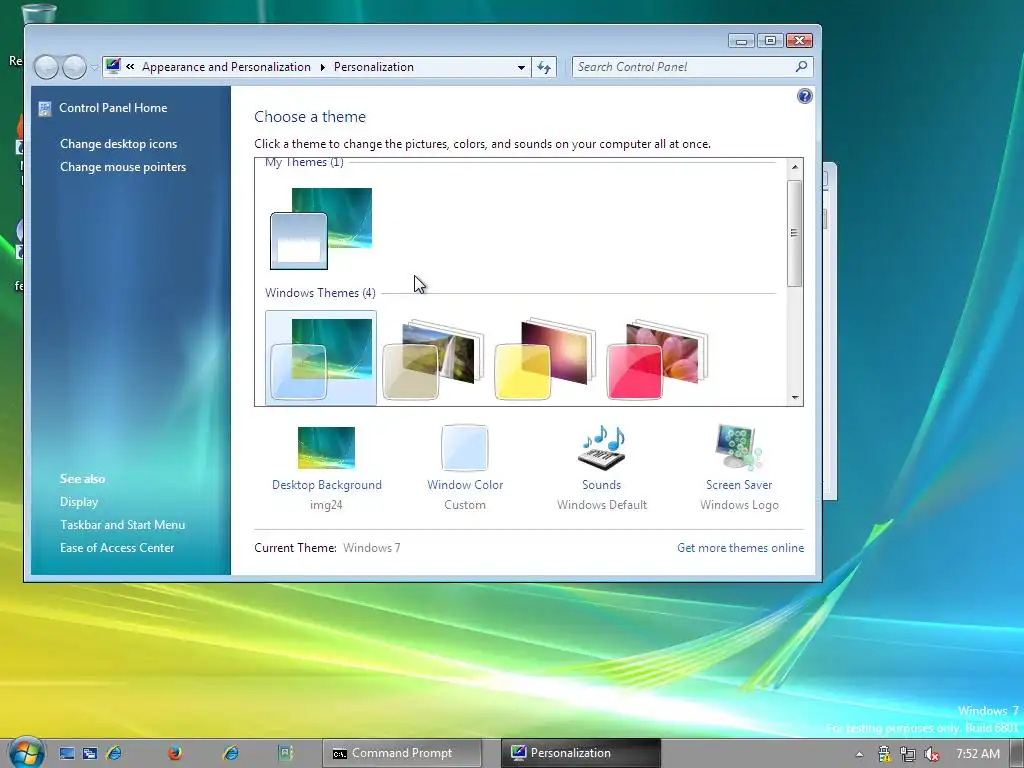
Task: Click the network tray icon
Action: tap(908, 754)
